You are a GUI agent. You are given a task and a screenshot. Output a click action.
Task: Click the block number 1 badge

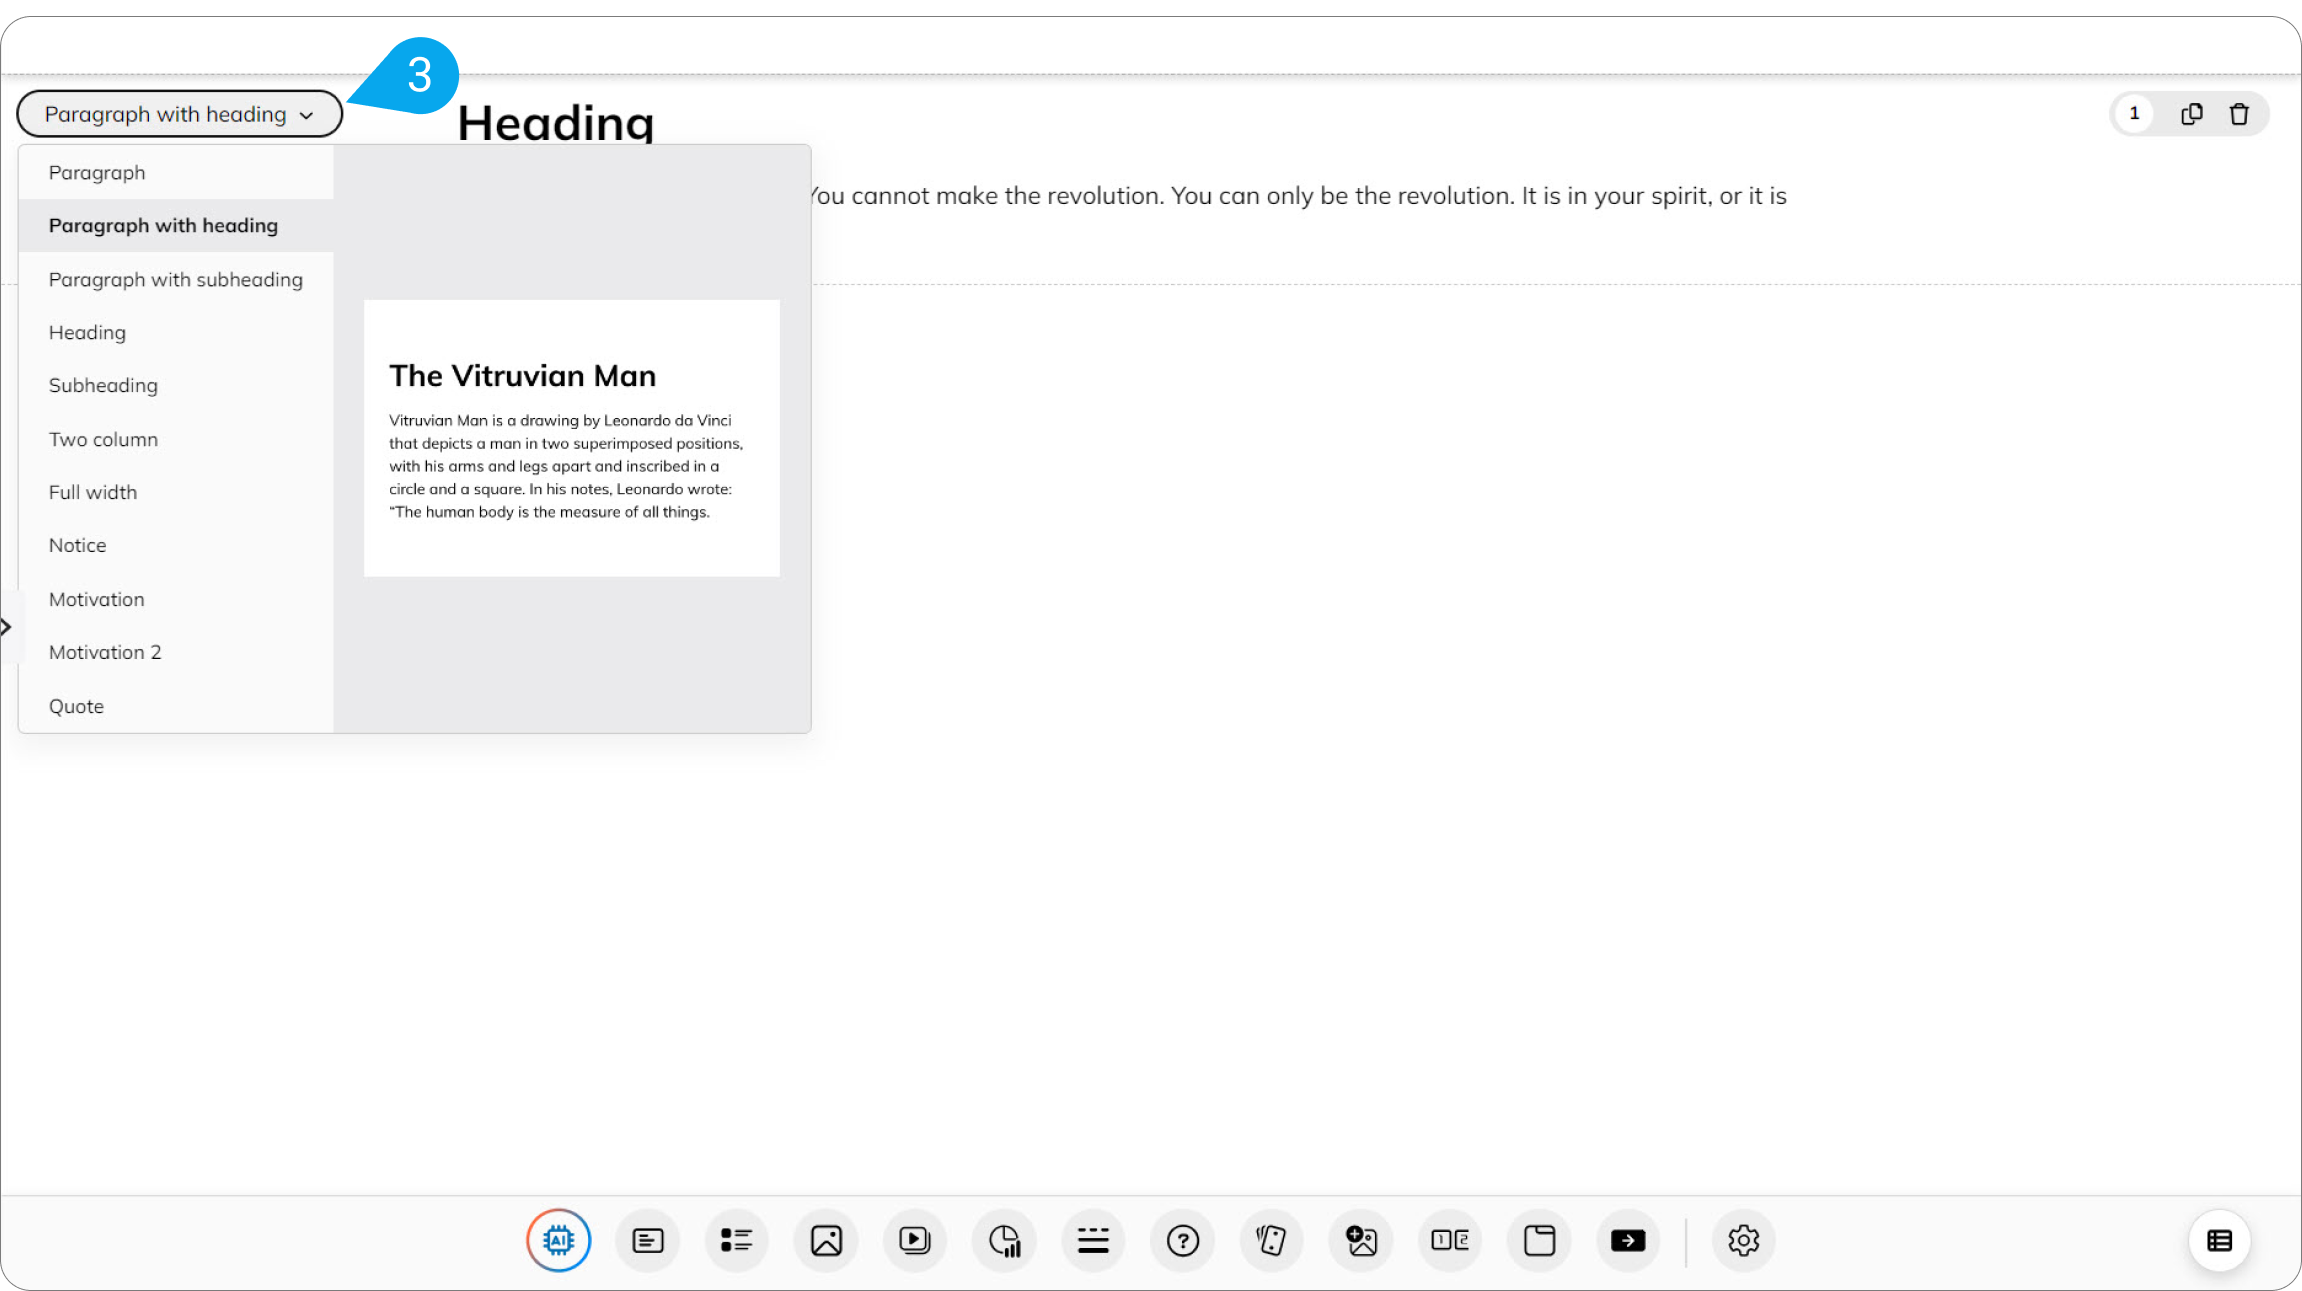(x=2134, y=113)
